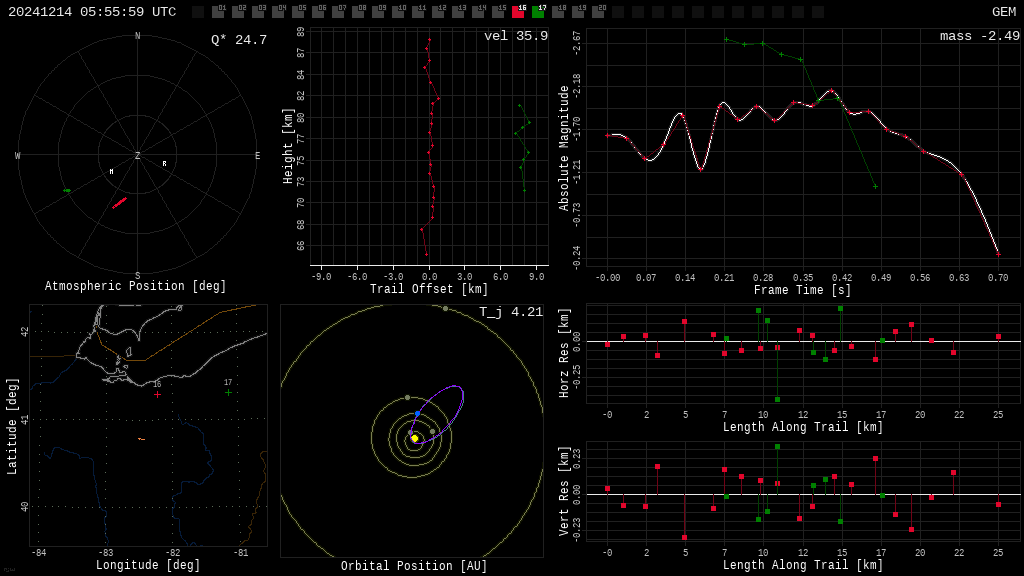Viewport: 1024px width, 576px height.
Task: Click the red station 16 indicator
Action: tap(518, 11)
